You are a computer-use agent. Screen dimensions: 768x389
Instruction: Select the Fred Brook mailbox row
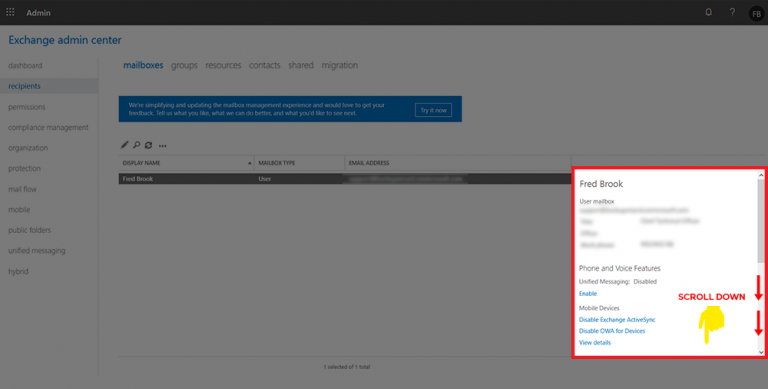345,179
